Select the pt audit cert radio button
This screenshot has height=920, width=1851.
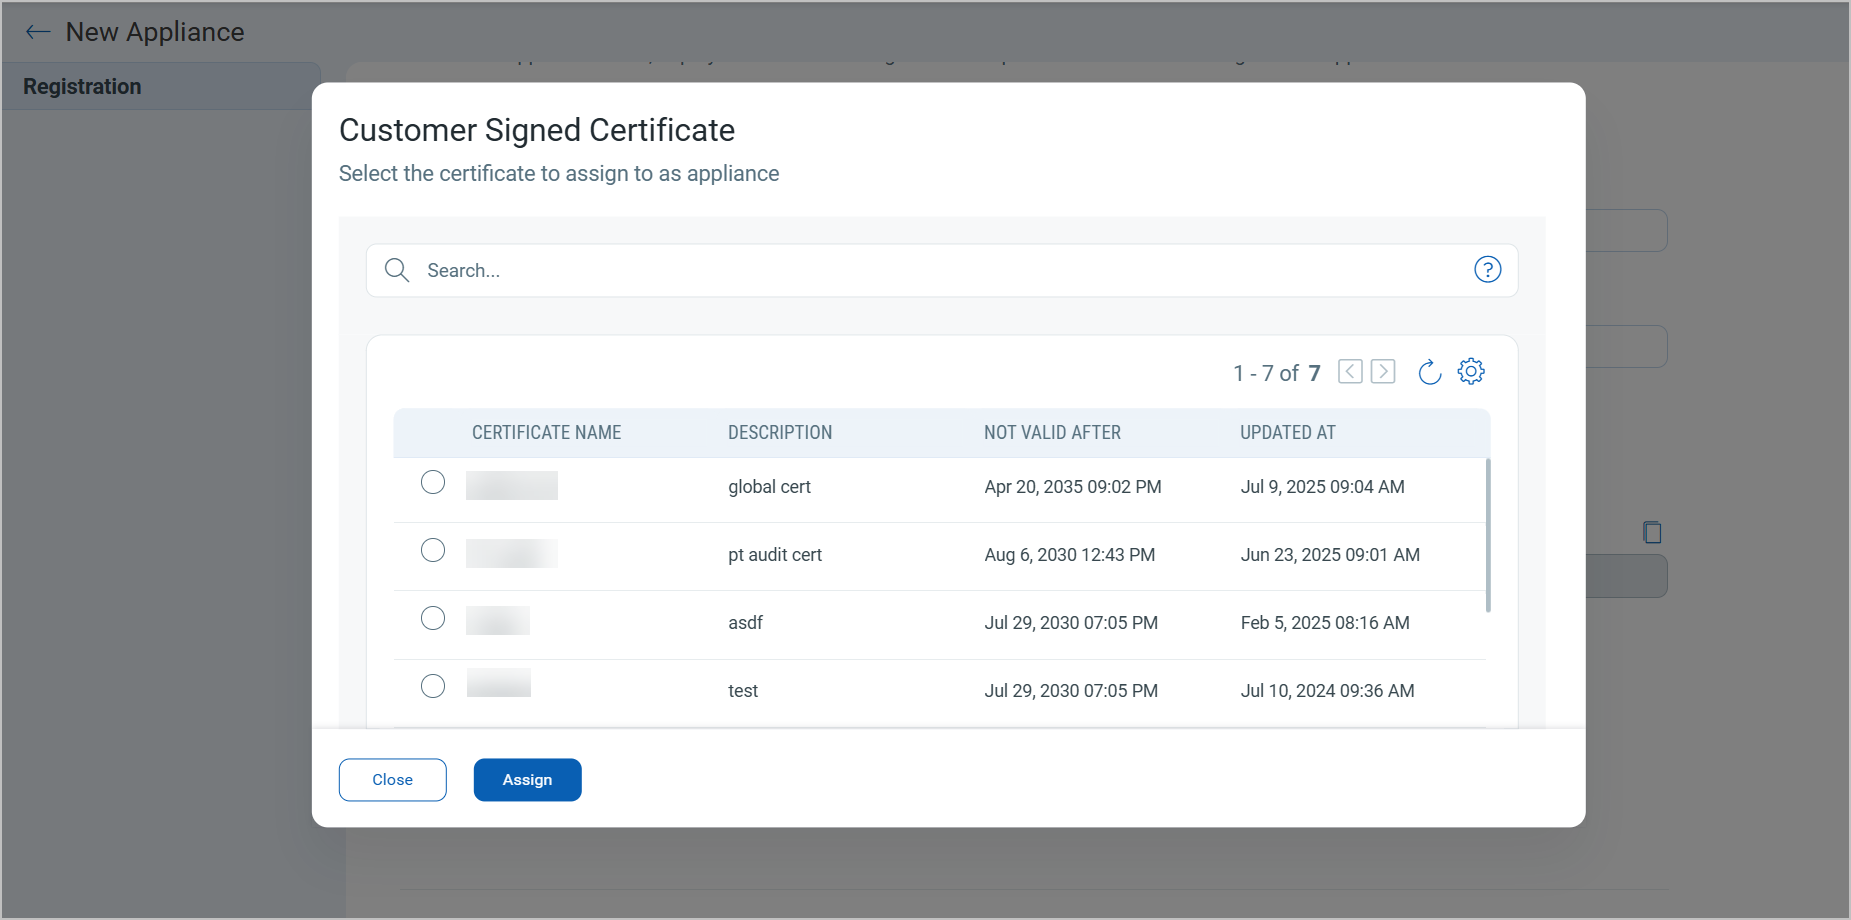coord(433,550)
